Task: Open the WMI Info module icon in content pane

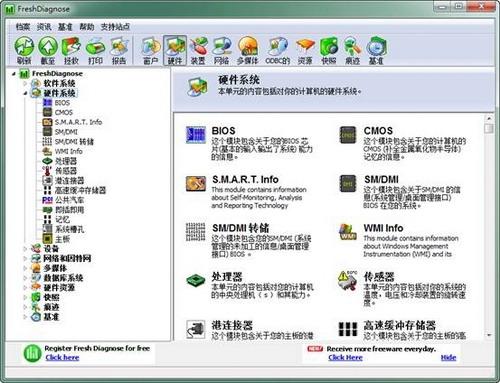Action: (x=348, y=232)
